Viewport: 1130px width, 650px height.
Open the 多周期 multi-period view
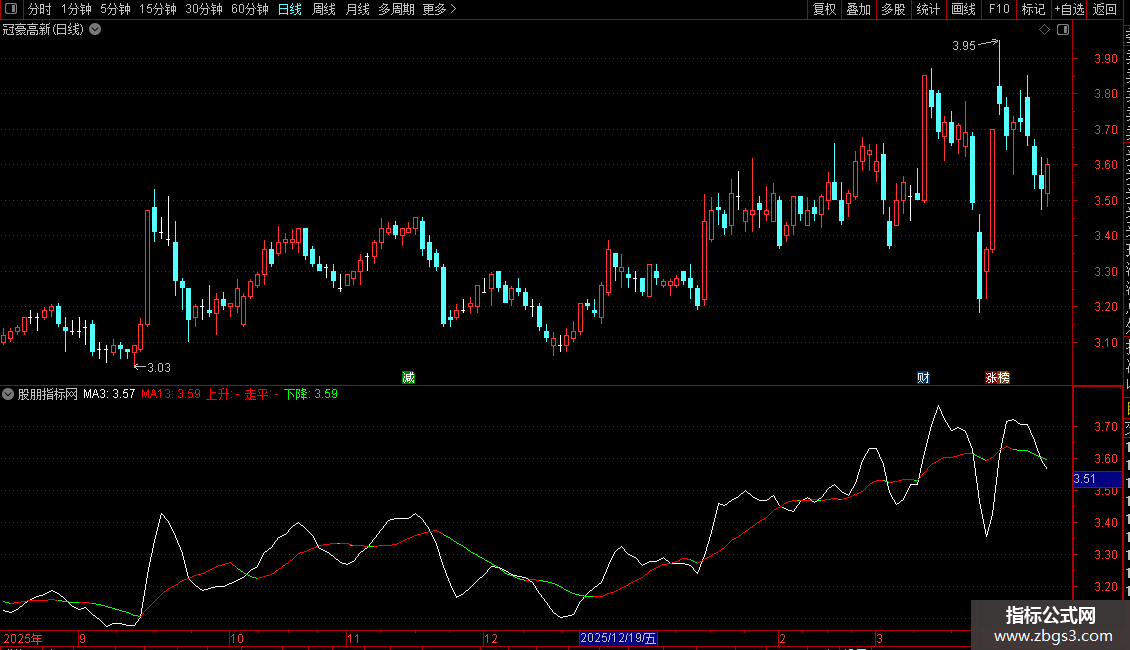click(396, 9)
